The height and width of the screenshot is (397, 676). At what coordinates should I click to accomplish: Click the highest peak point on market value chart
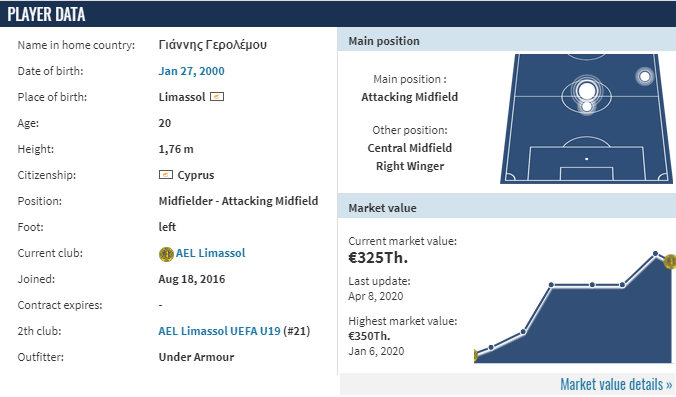[655, 253]
